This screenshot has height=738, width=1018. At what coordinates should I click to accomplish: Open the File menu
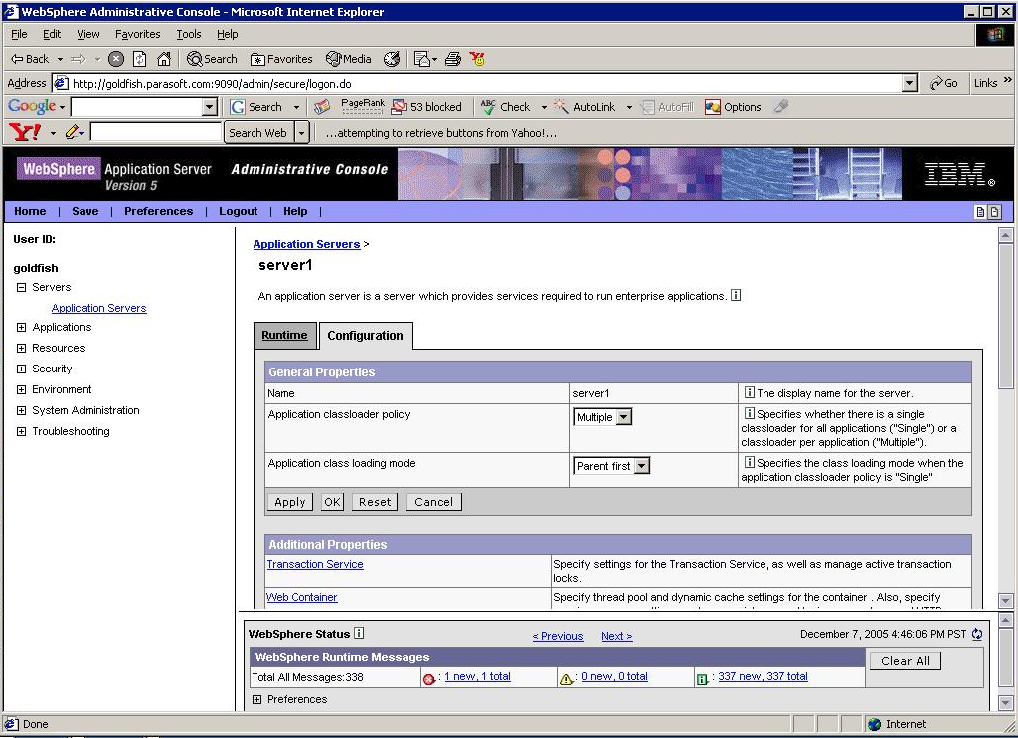[x=19, y=34]
